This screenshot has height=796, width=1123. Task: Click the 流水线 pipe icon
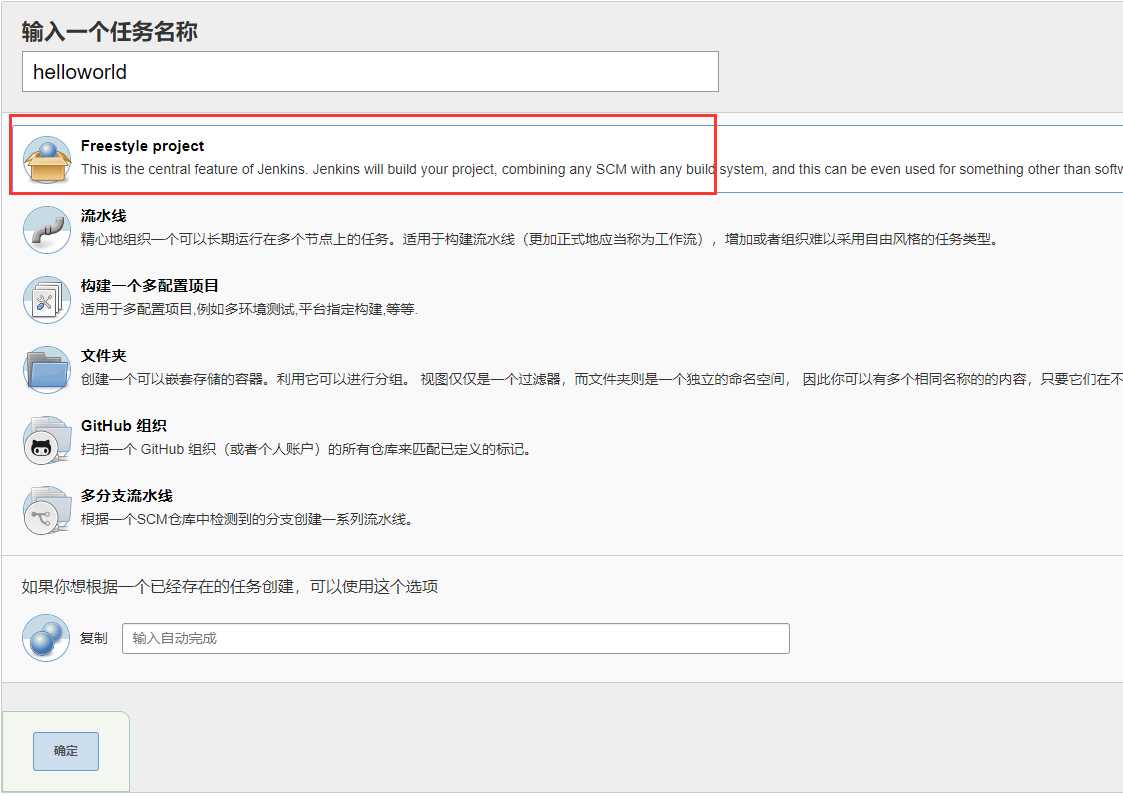(x=47, y=229)
